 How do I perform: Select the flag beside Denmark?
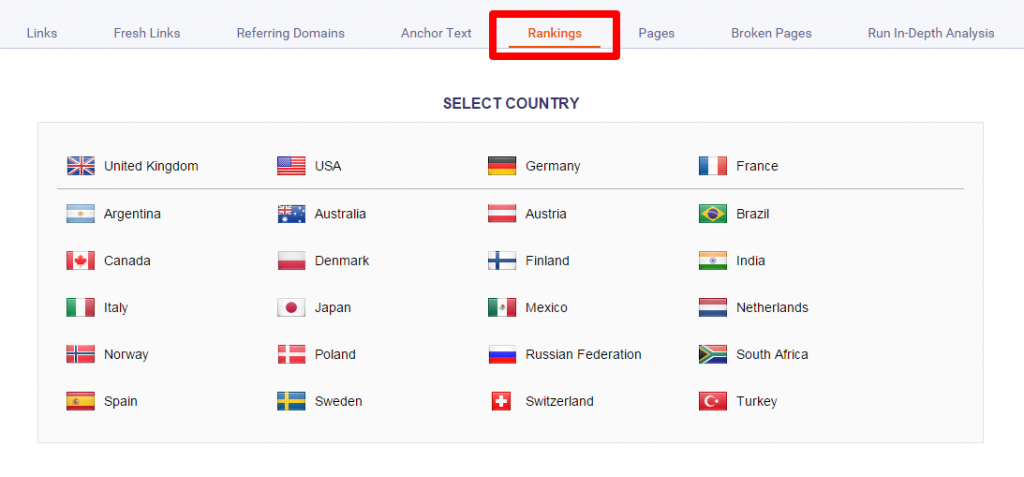point(291,261)
